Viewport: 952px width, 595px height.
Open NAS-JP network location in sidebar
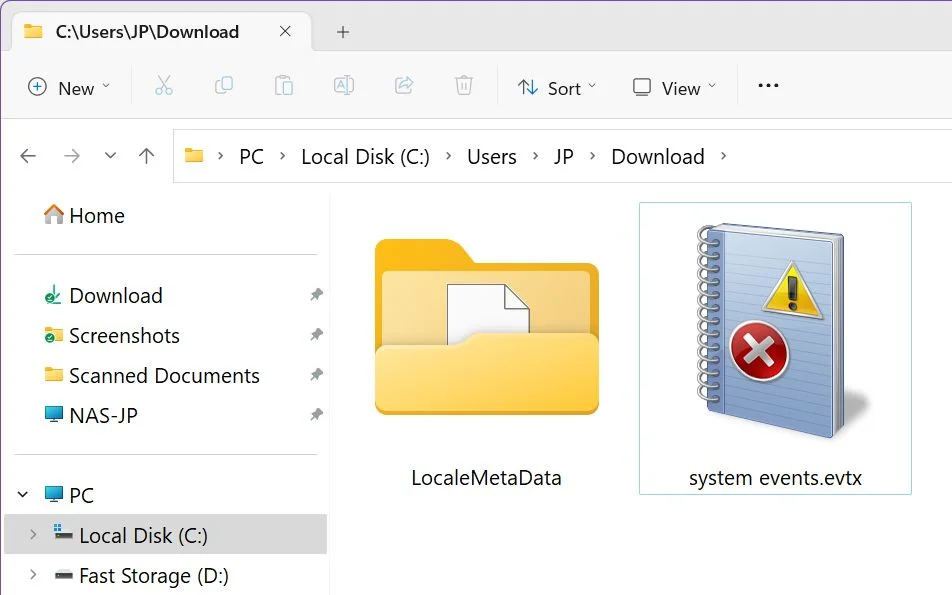pos(91,416)
